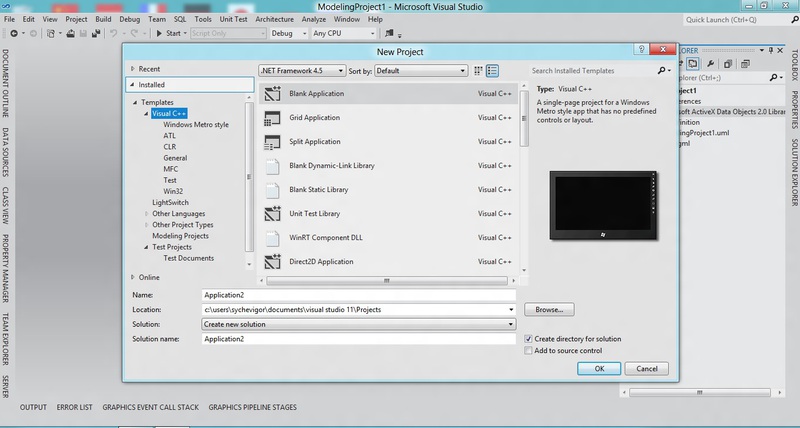Choose the Grid Application template icon

(273, 118)
